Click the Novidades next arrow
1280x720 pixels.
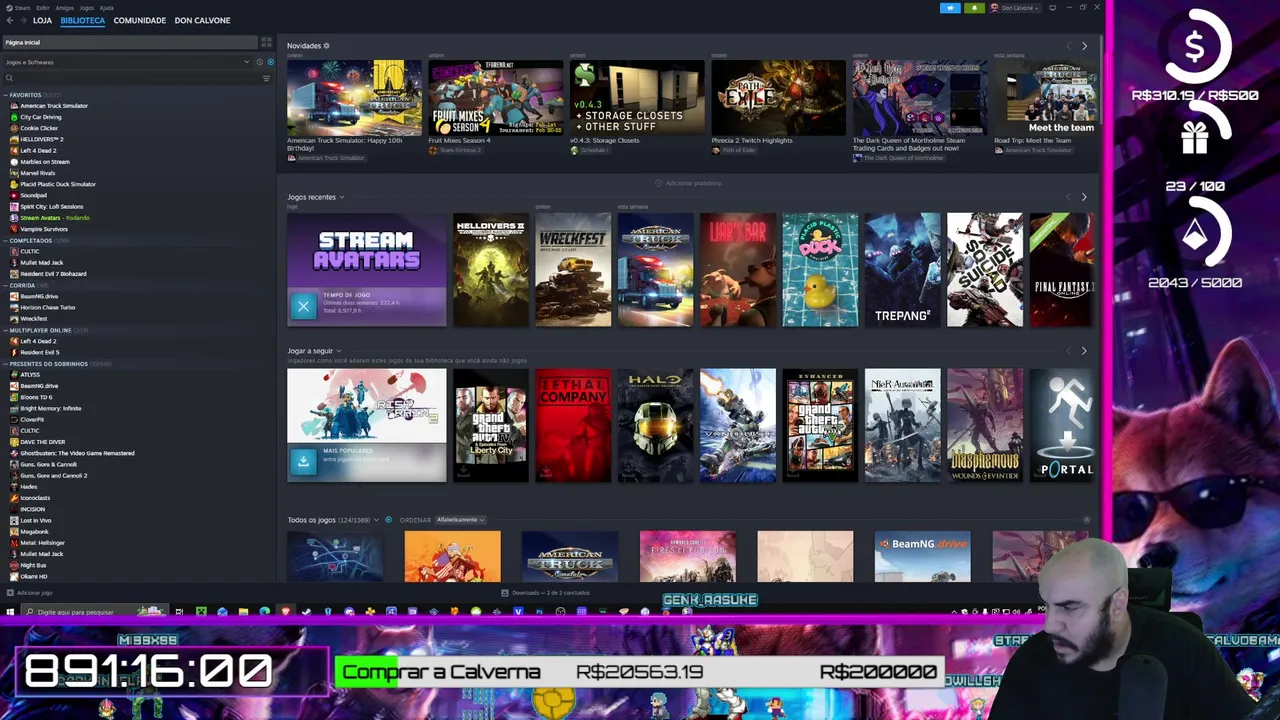tap(1084, 46)
